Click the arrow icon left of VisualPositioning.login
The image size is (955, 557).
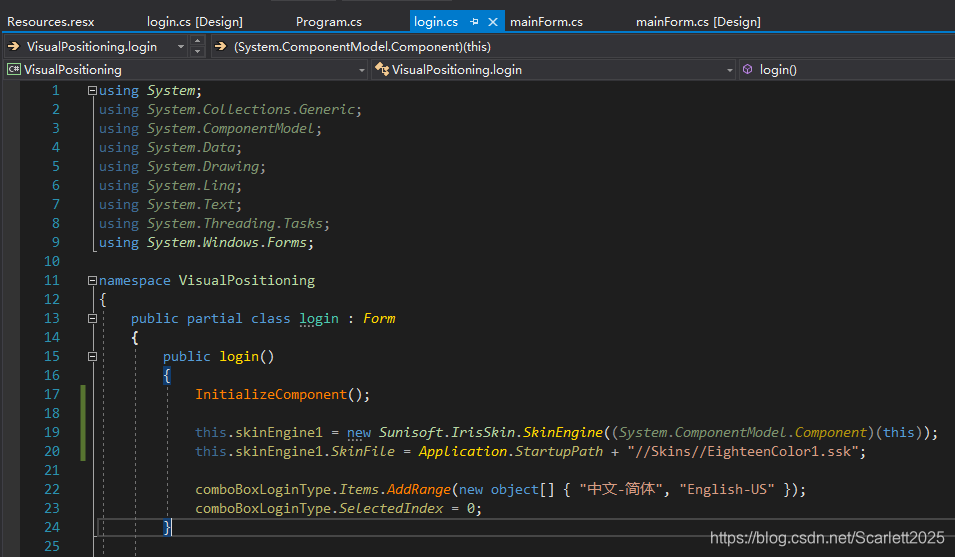pyautogui.click(x=13, y=46)
